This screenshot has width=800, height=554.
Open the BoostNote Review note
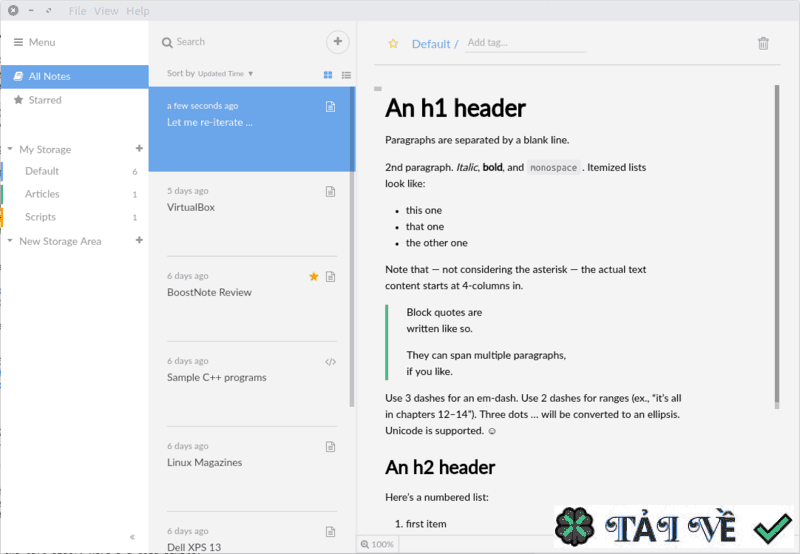pyautogui.click(x=249, y=299)
